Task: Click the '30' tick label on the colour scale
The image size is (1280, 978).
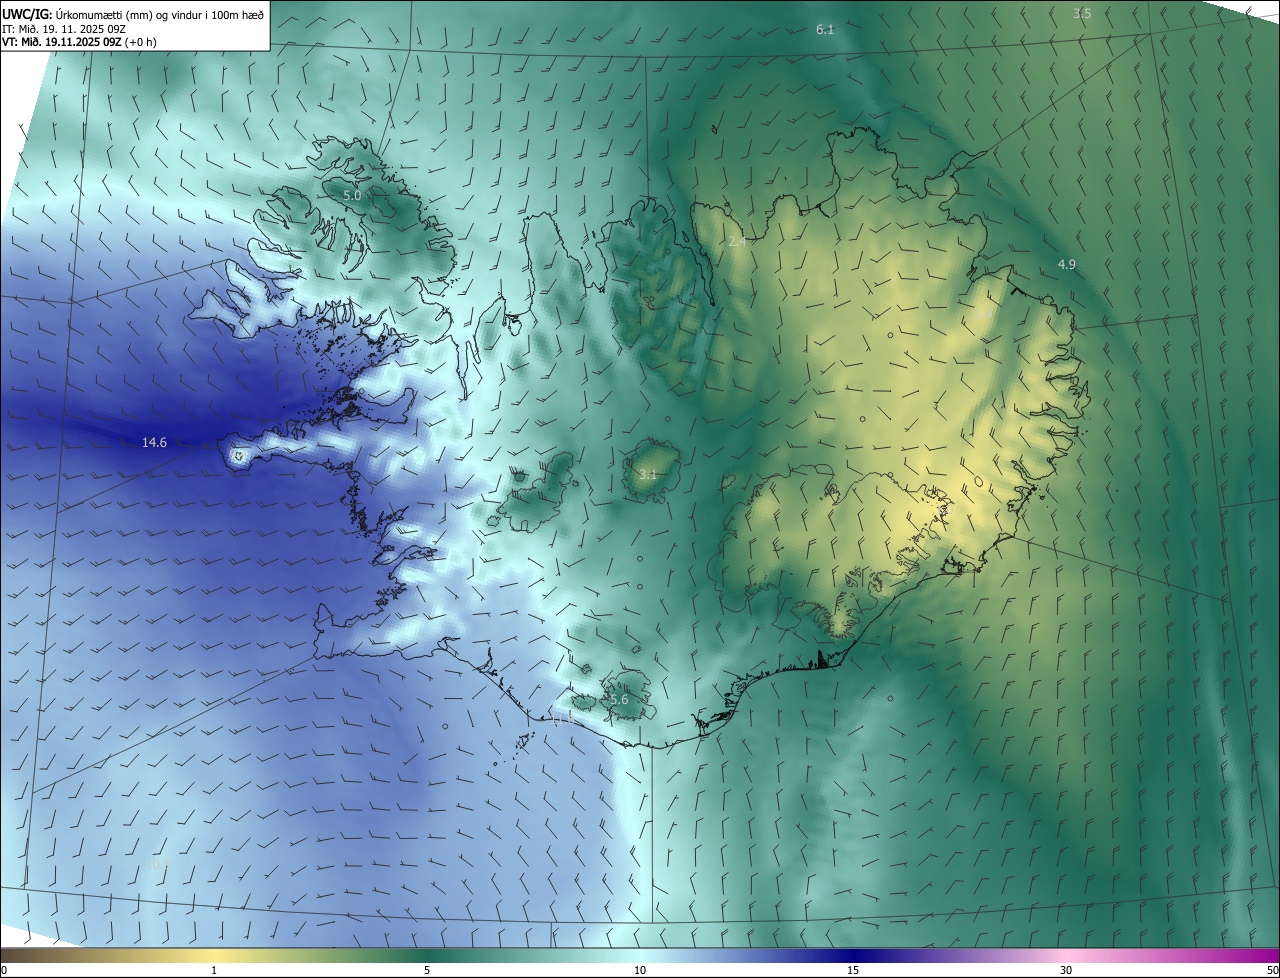Action: pyautogui.click(x=1066, y=971)
